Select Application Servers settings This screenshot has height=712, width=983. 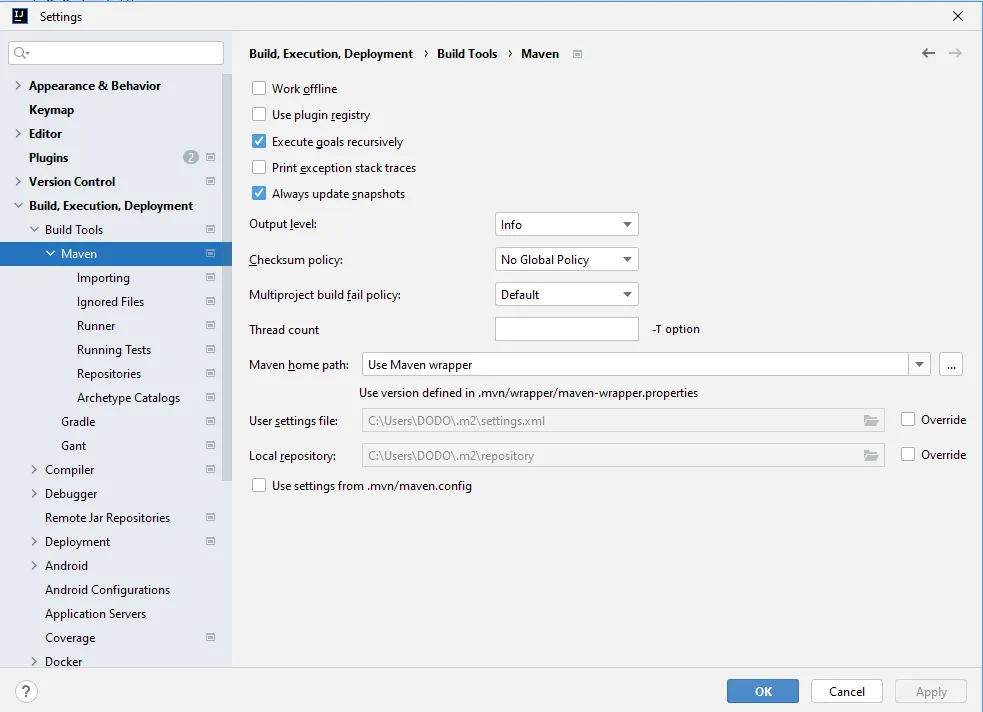(x=95, y=614)
